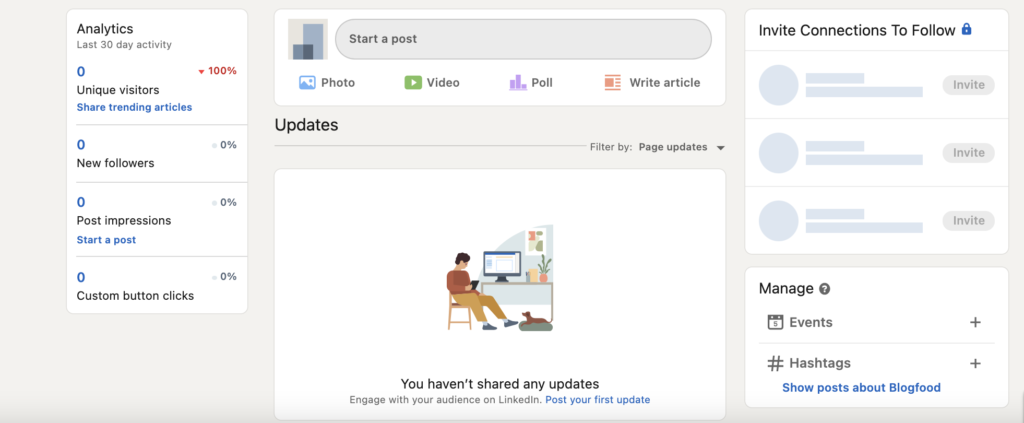Click the green Video icon
The width and height of the screenshot is (1024, 423).
(413, 83)
